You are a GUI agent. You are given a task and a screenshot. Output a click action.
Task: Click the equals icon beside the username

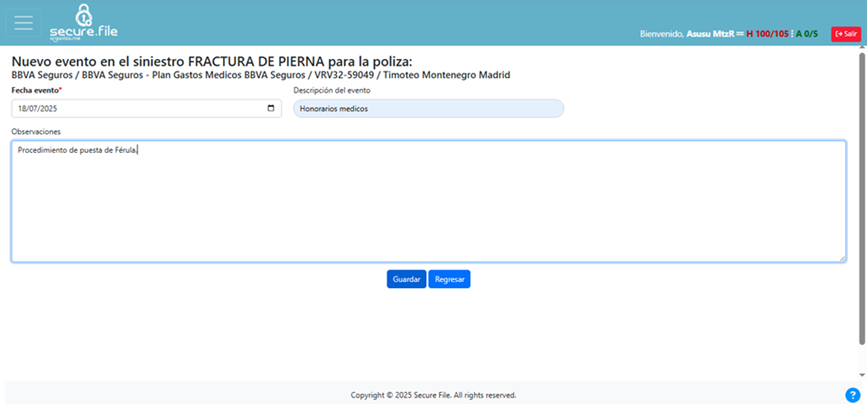[x=740, y=34]
